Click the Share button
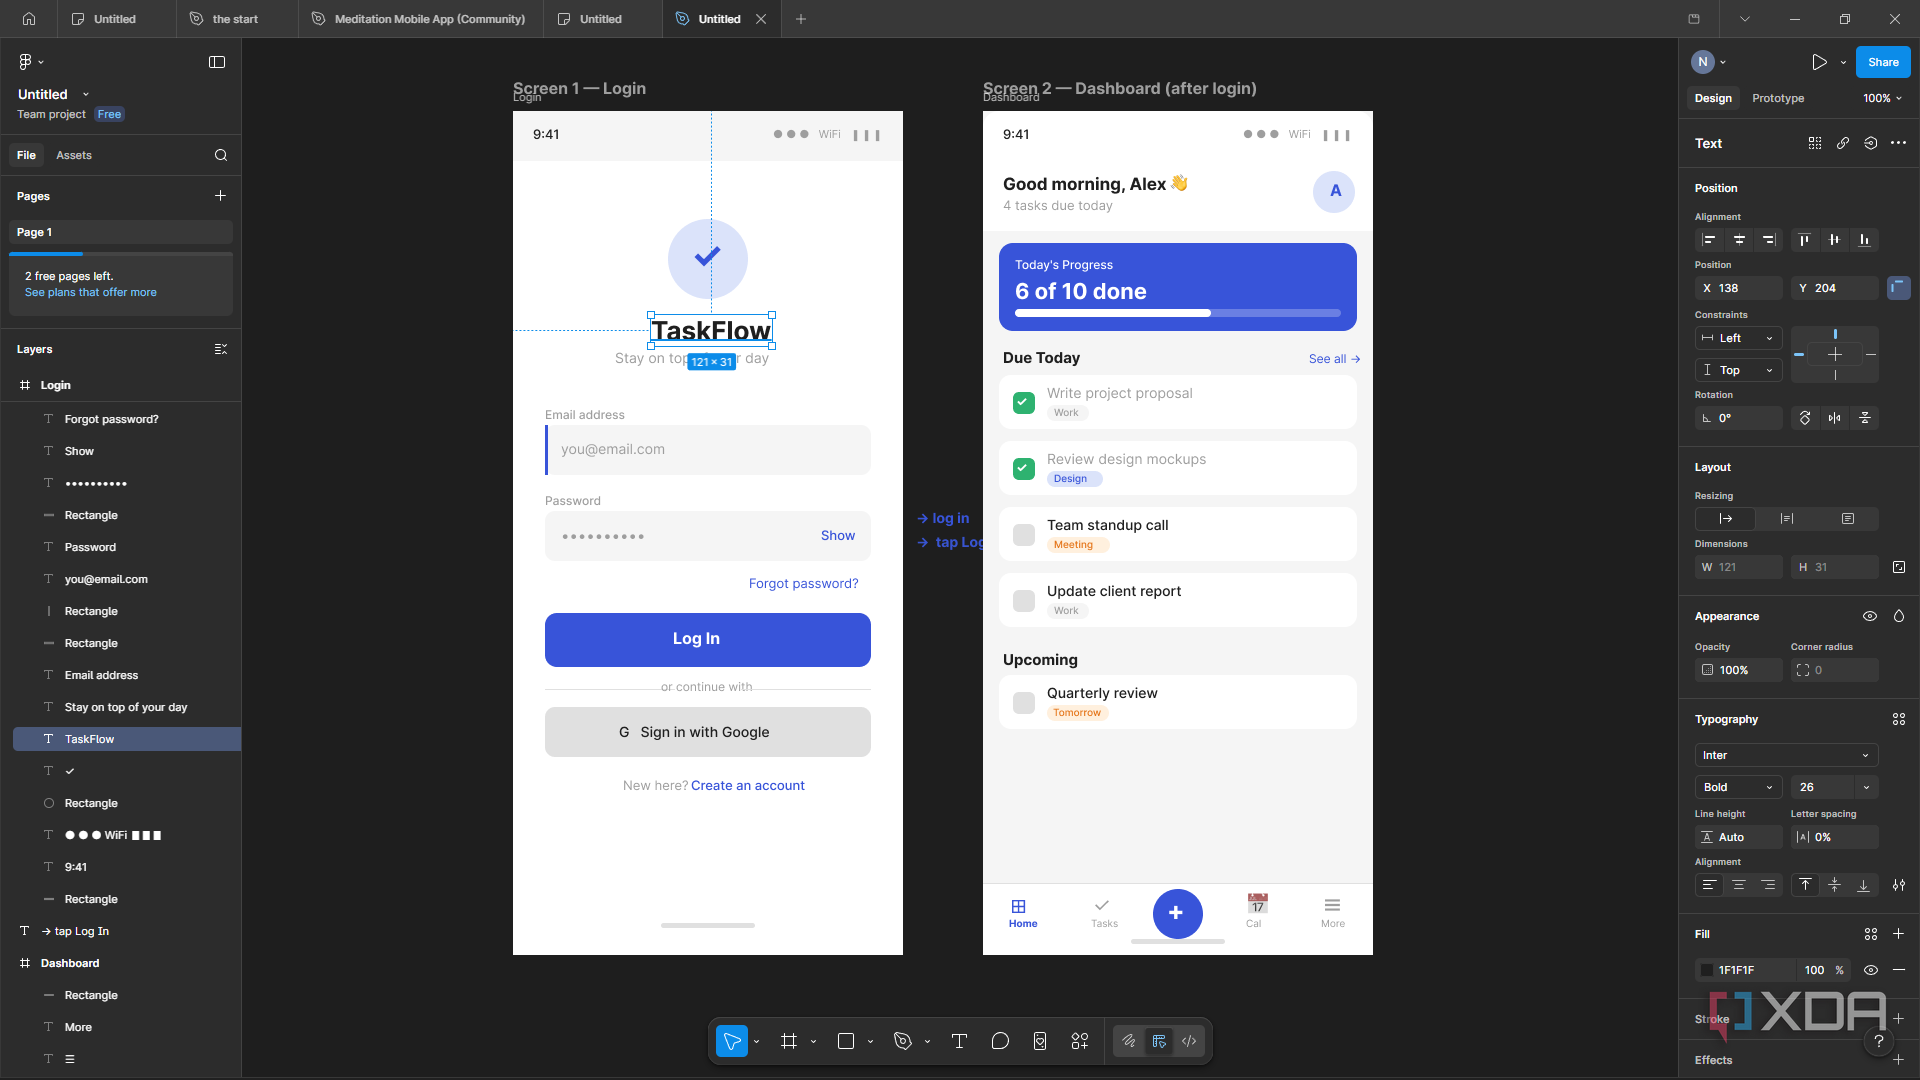This screenshot has width=1920, height=1080. coord(1883,62)
